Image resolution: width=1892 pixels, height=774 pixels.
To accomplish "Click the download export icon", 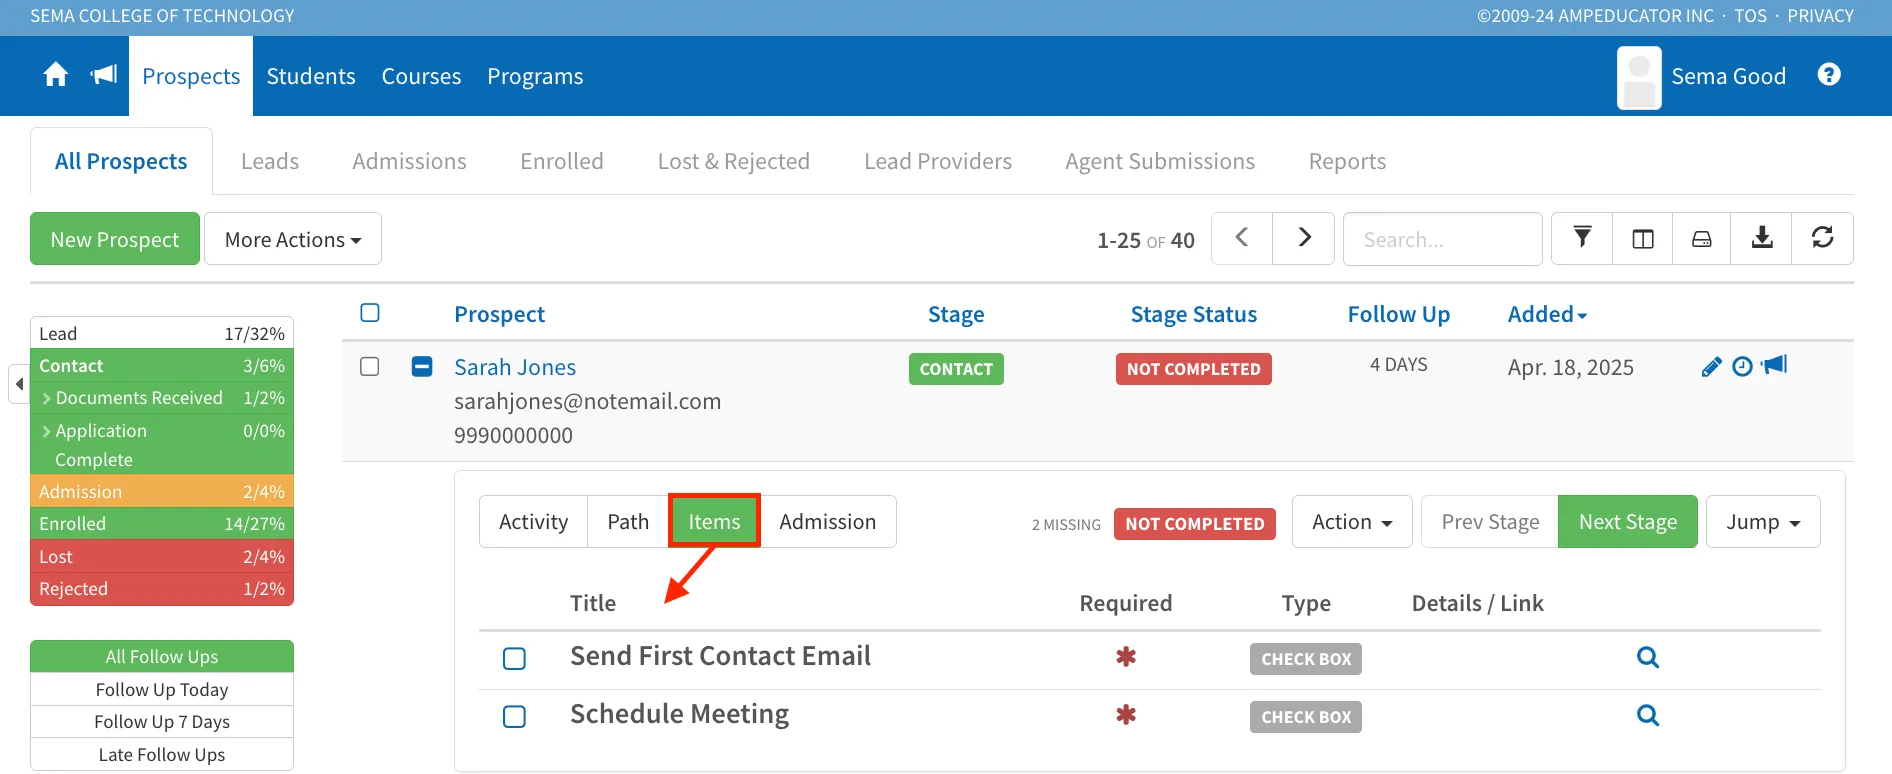I will pos(1762,238).
